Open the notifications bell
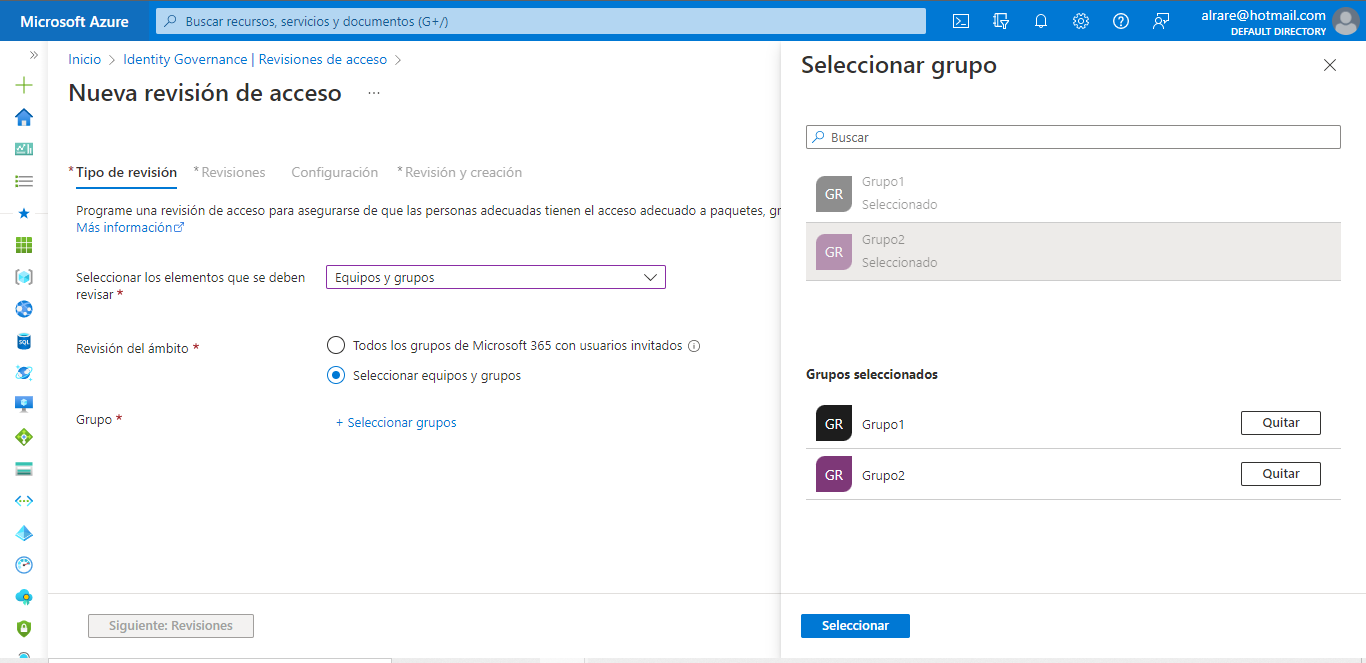 1040,20
